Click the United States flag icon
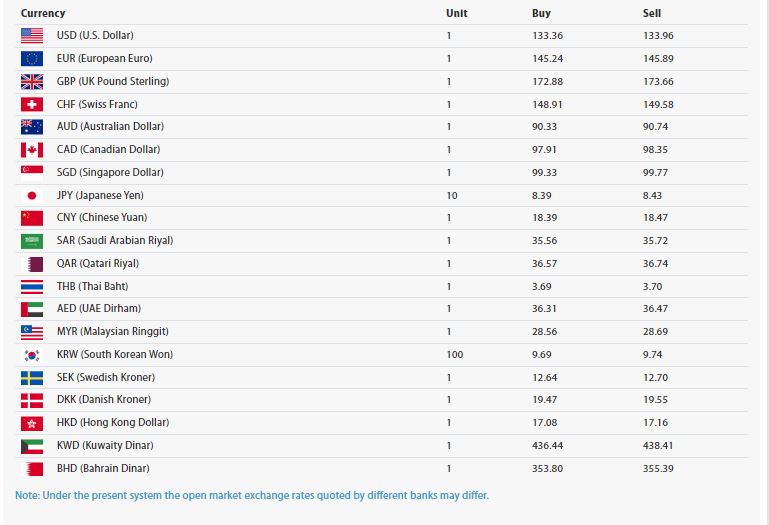This screenshot has width=769, height=525. coord(31,36)
